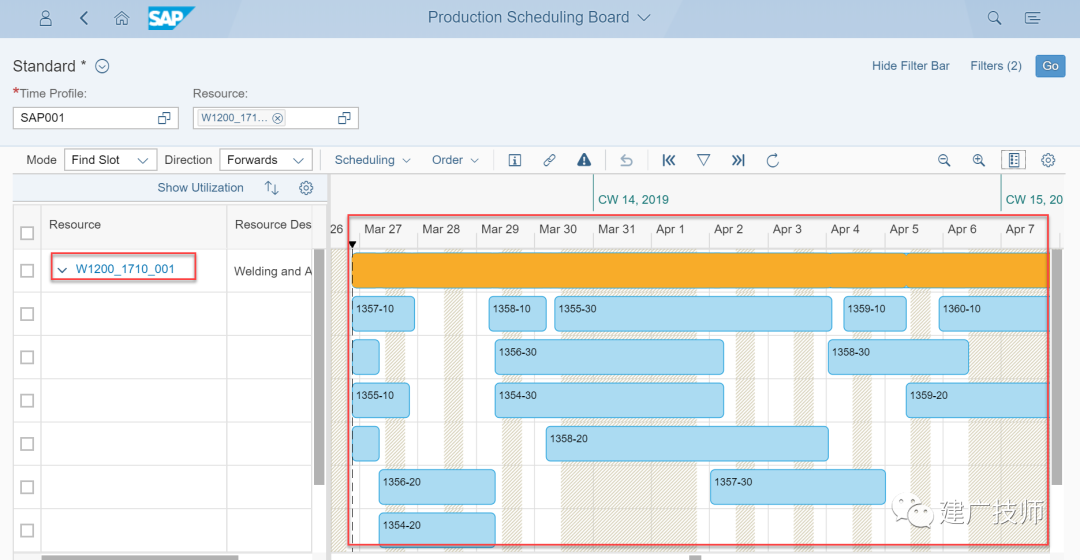The height and width of the screenshot is (560, 1080).
Task: Select operation bar 1357-10
Action: pos(383,313)
